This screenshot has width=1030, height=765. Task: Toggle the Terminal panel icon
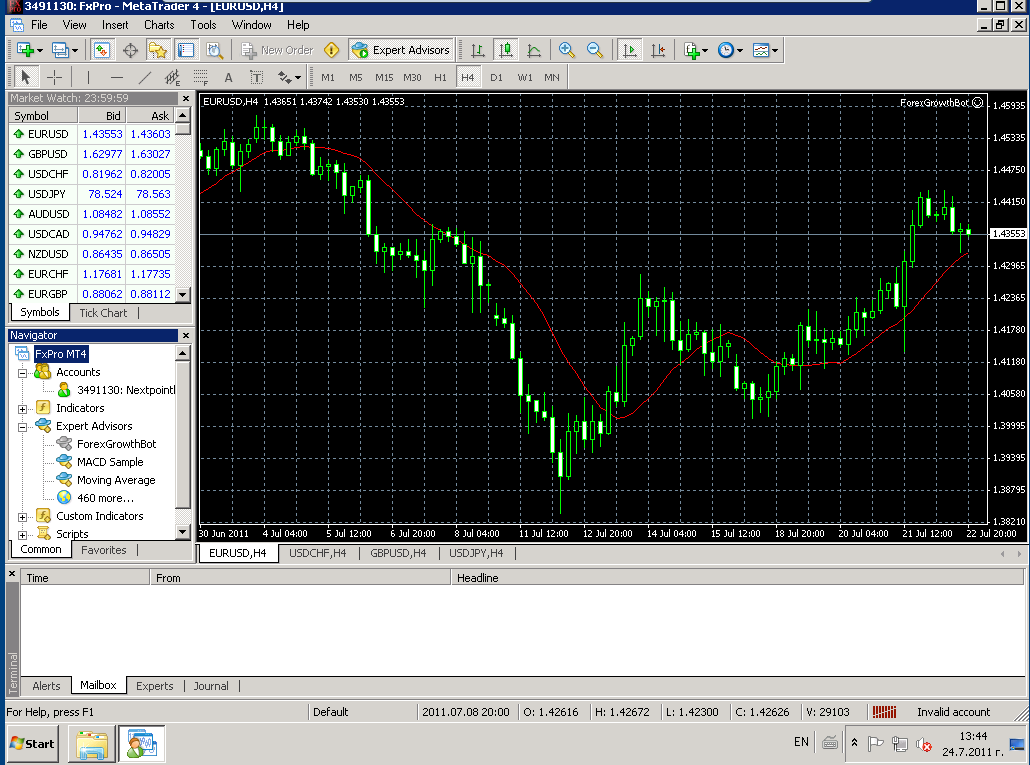pyautogui.click(x=186, y=50)
